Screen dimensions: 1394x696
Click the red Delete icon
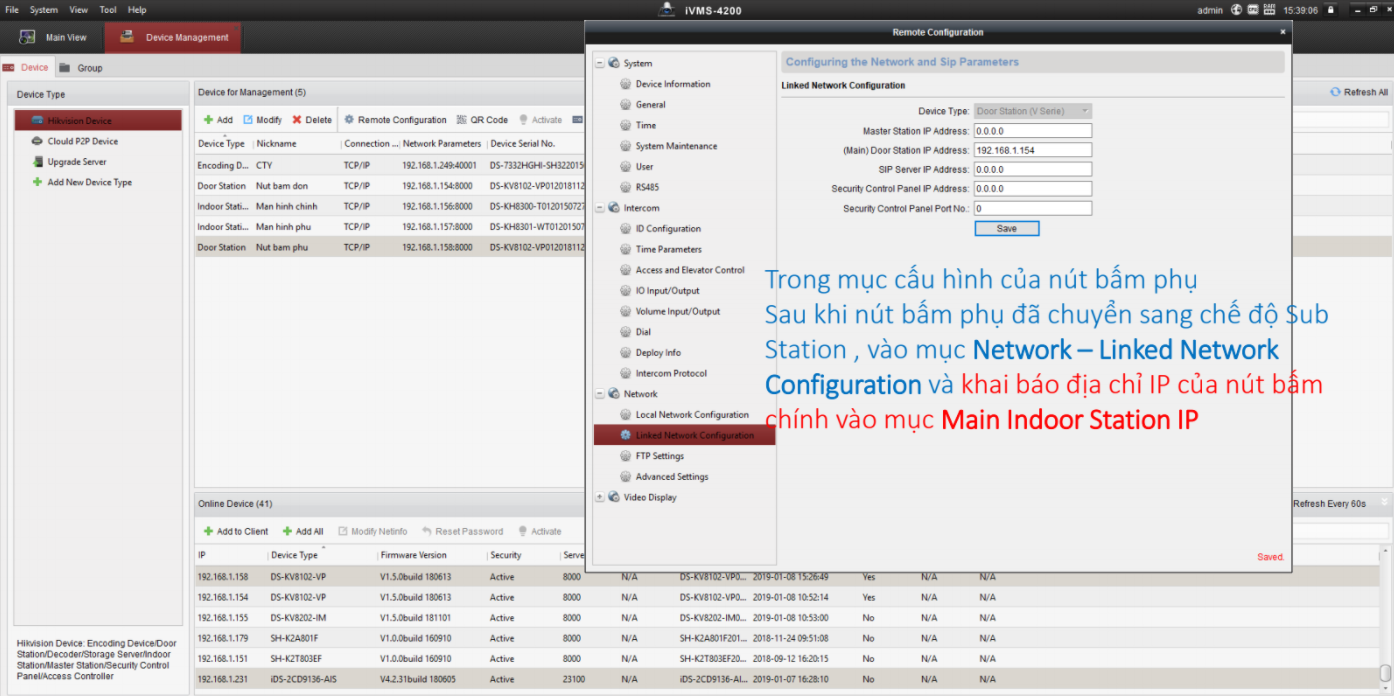[x=297, y=120]
